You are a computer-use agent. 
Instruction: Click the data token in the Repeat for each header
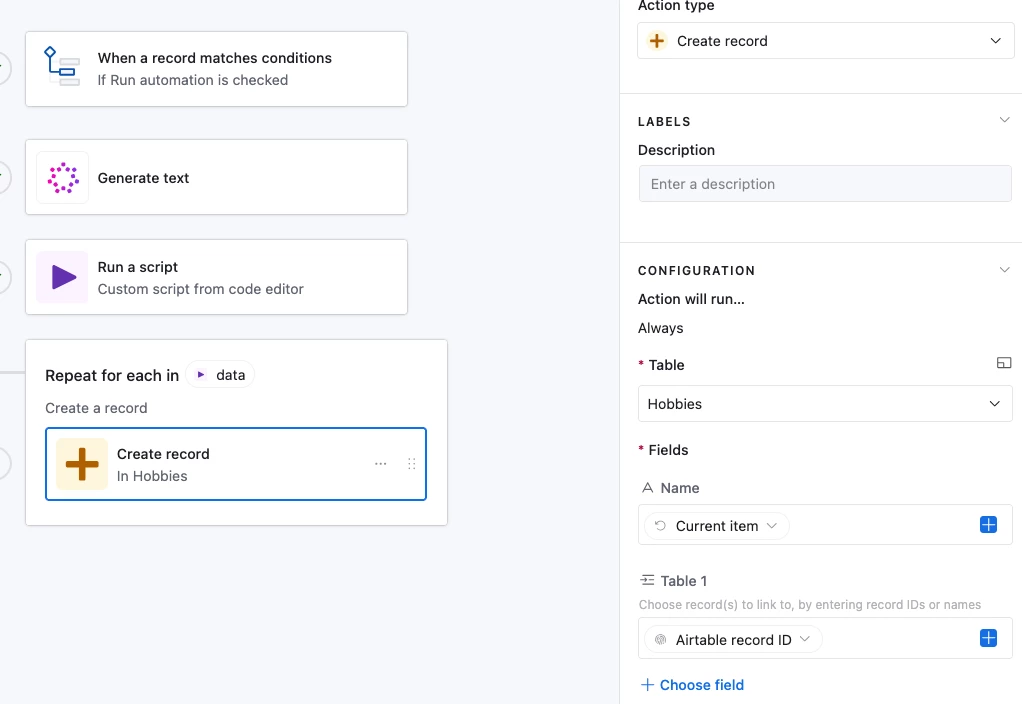[221, 375]
